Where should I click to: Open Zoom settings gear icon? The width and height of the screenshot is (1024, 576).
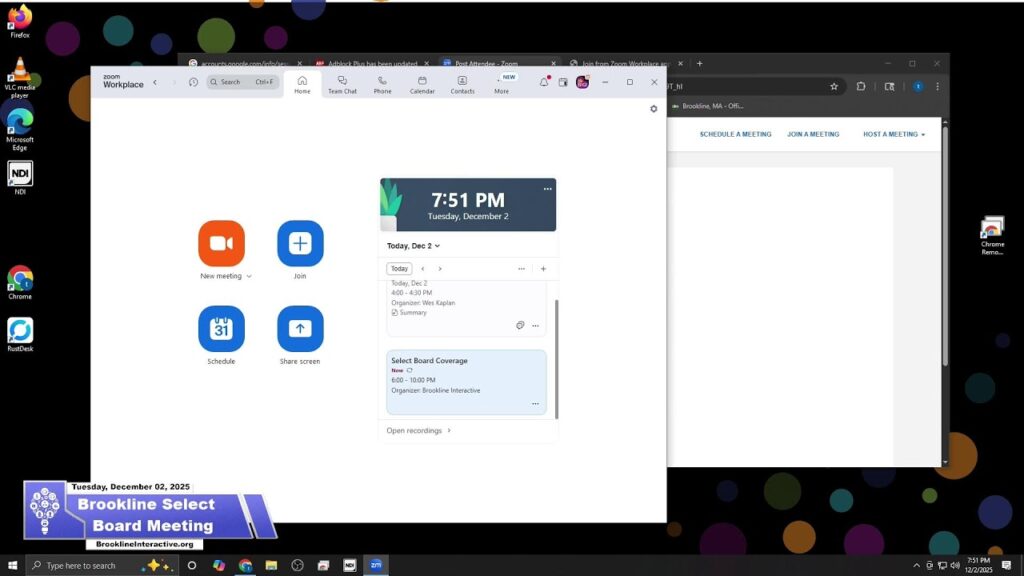[x=654, y=109]
